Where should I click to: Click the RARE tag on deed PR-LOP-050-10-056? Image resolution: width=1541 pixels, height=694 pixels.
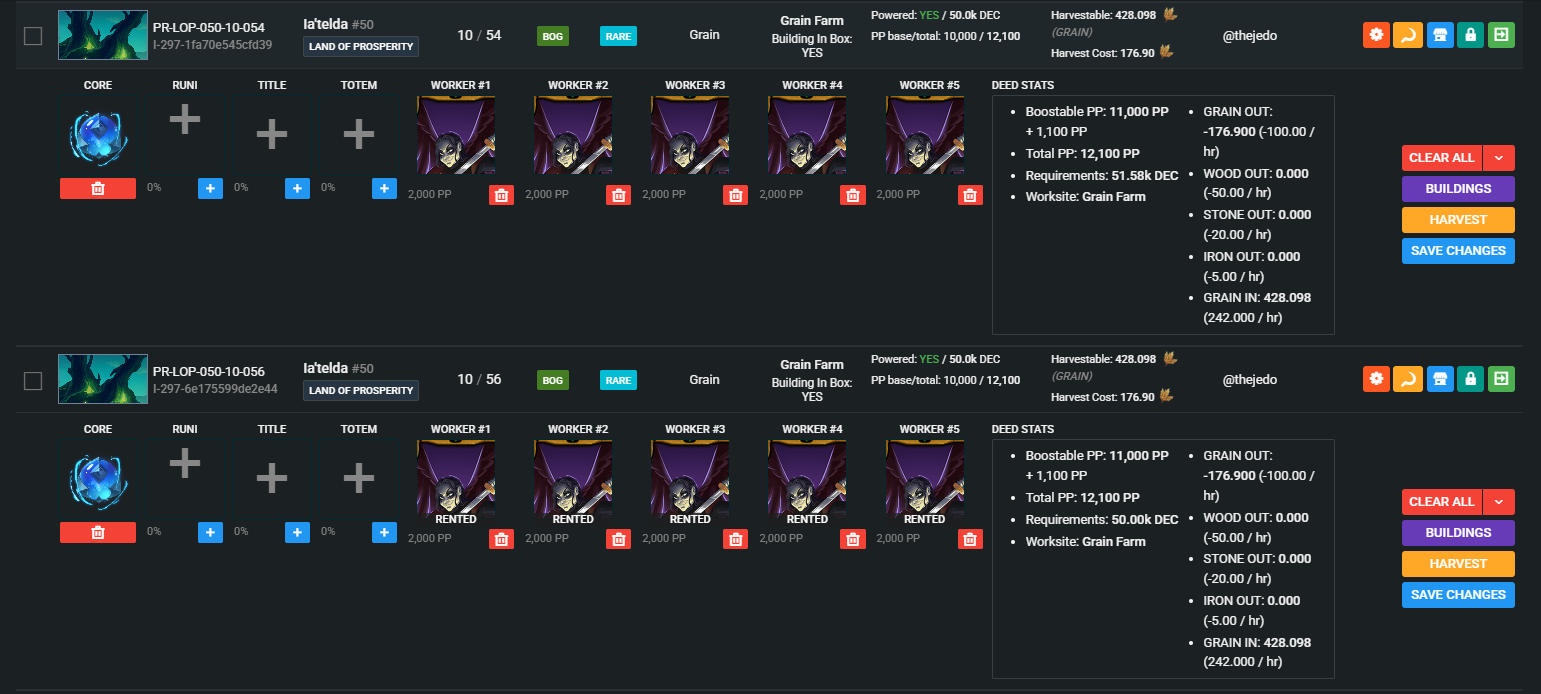coord(618,380)
